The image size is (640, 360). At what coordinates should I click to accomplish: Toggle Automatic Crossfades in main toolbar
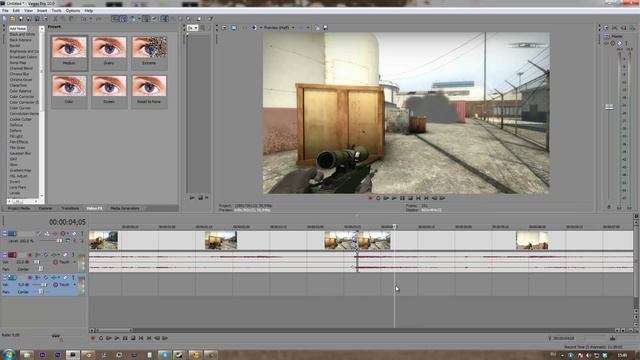[x=123, y=19]
